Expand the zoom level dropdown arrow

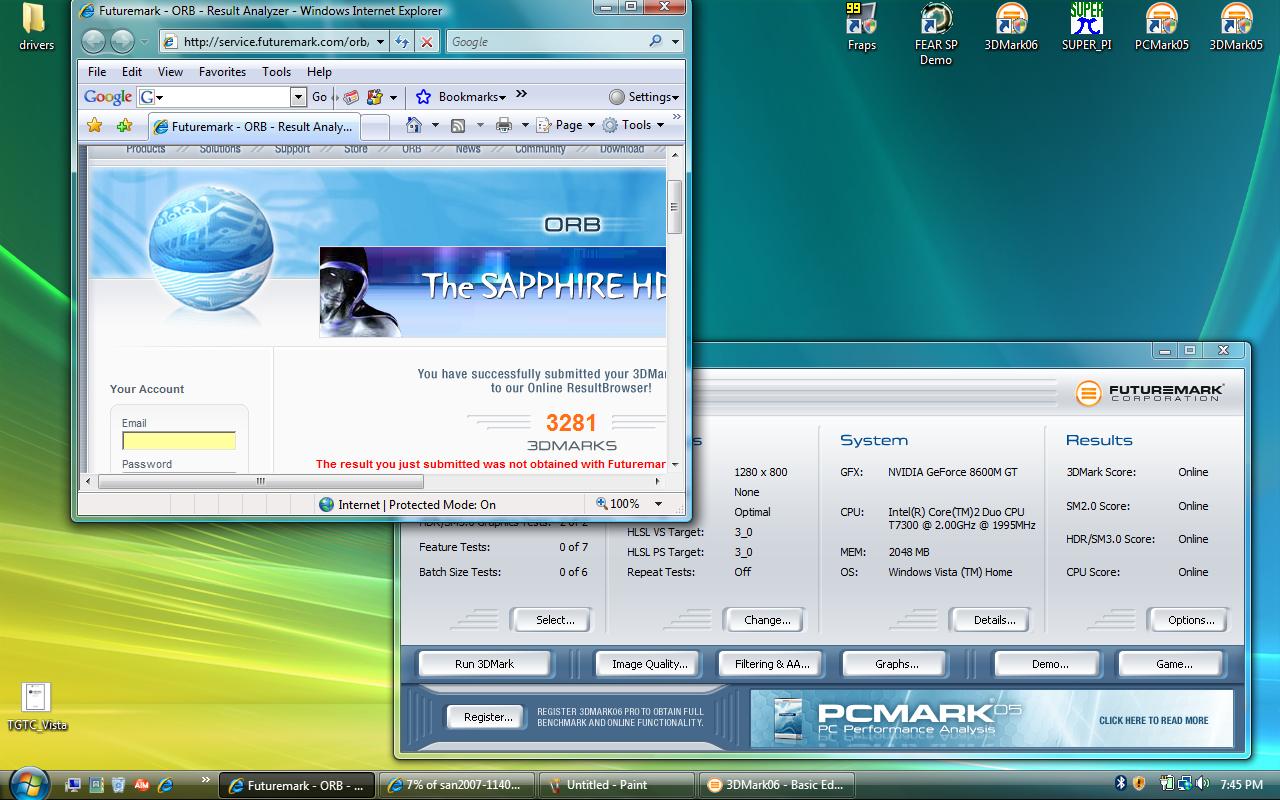(x=658, y=504)
